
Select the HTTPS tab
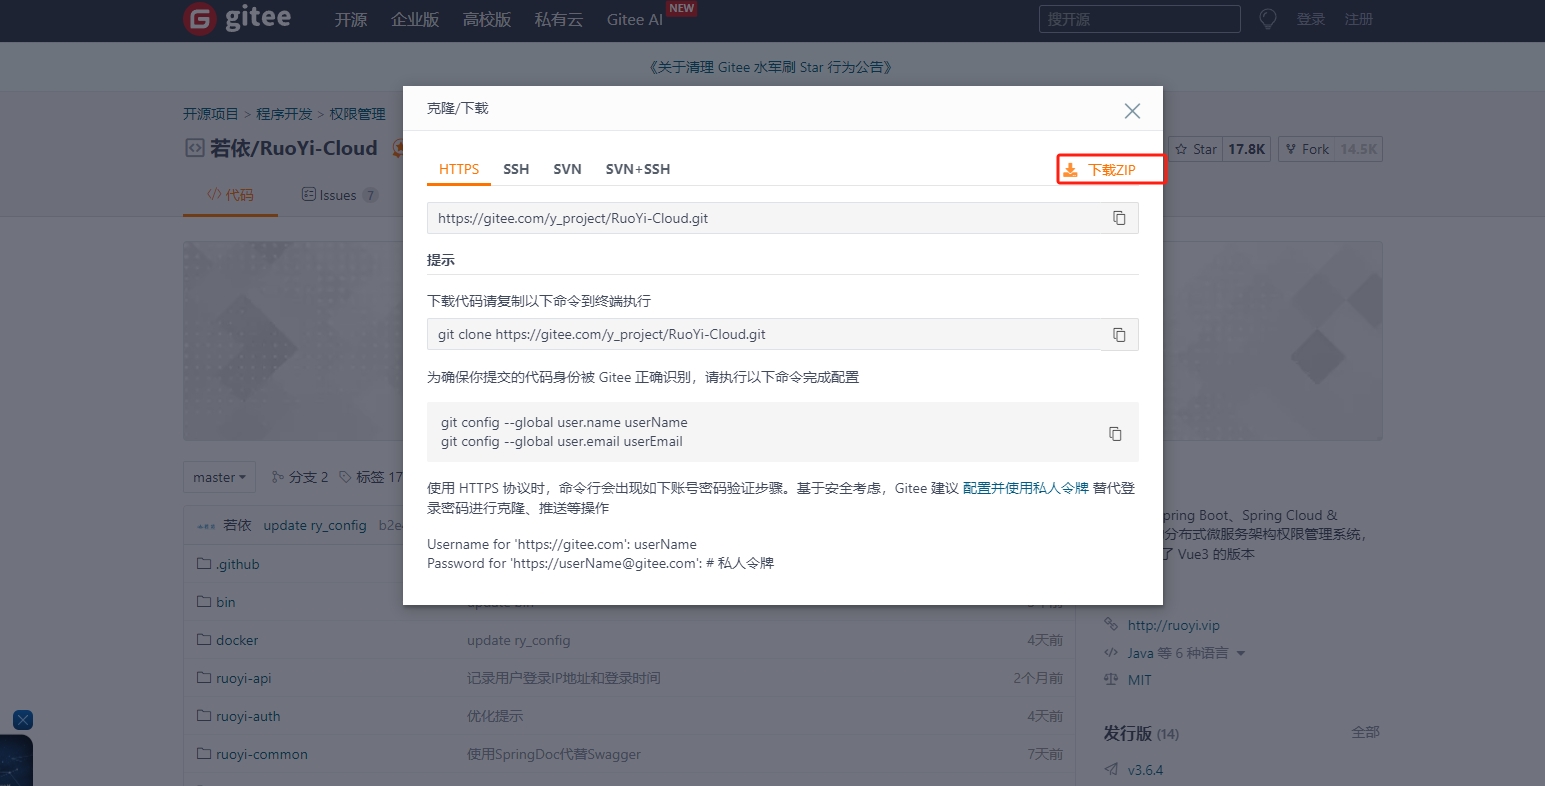(459, 169)
